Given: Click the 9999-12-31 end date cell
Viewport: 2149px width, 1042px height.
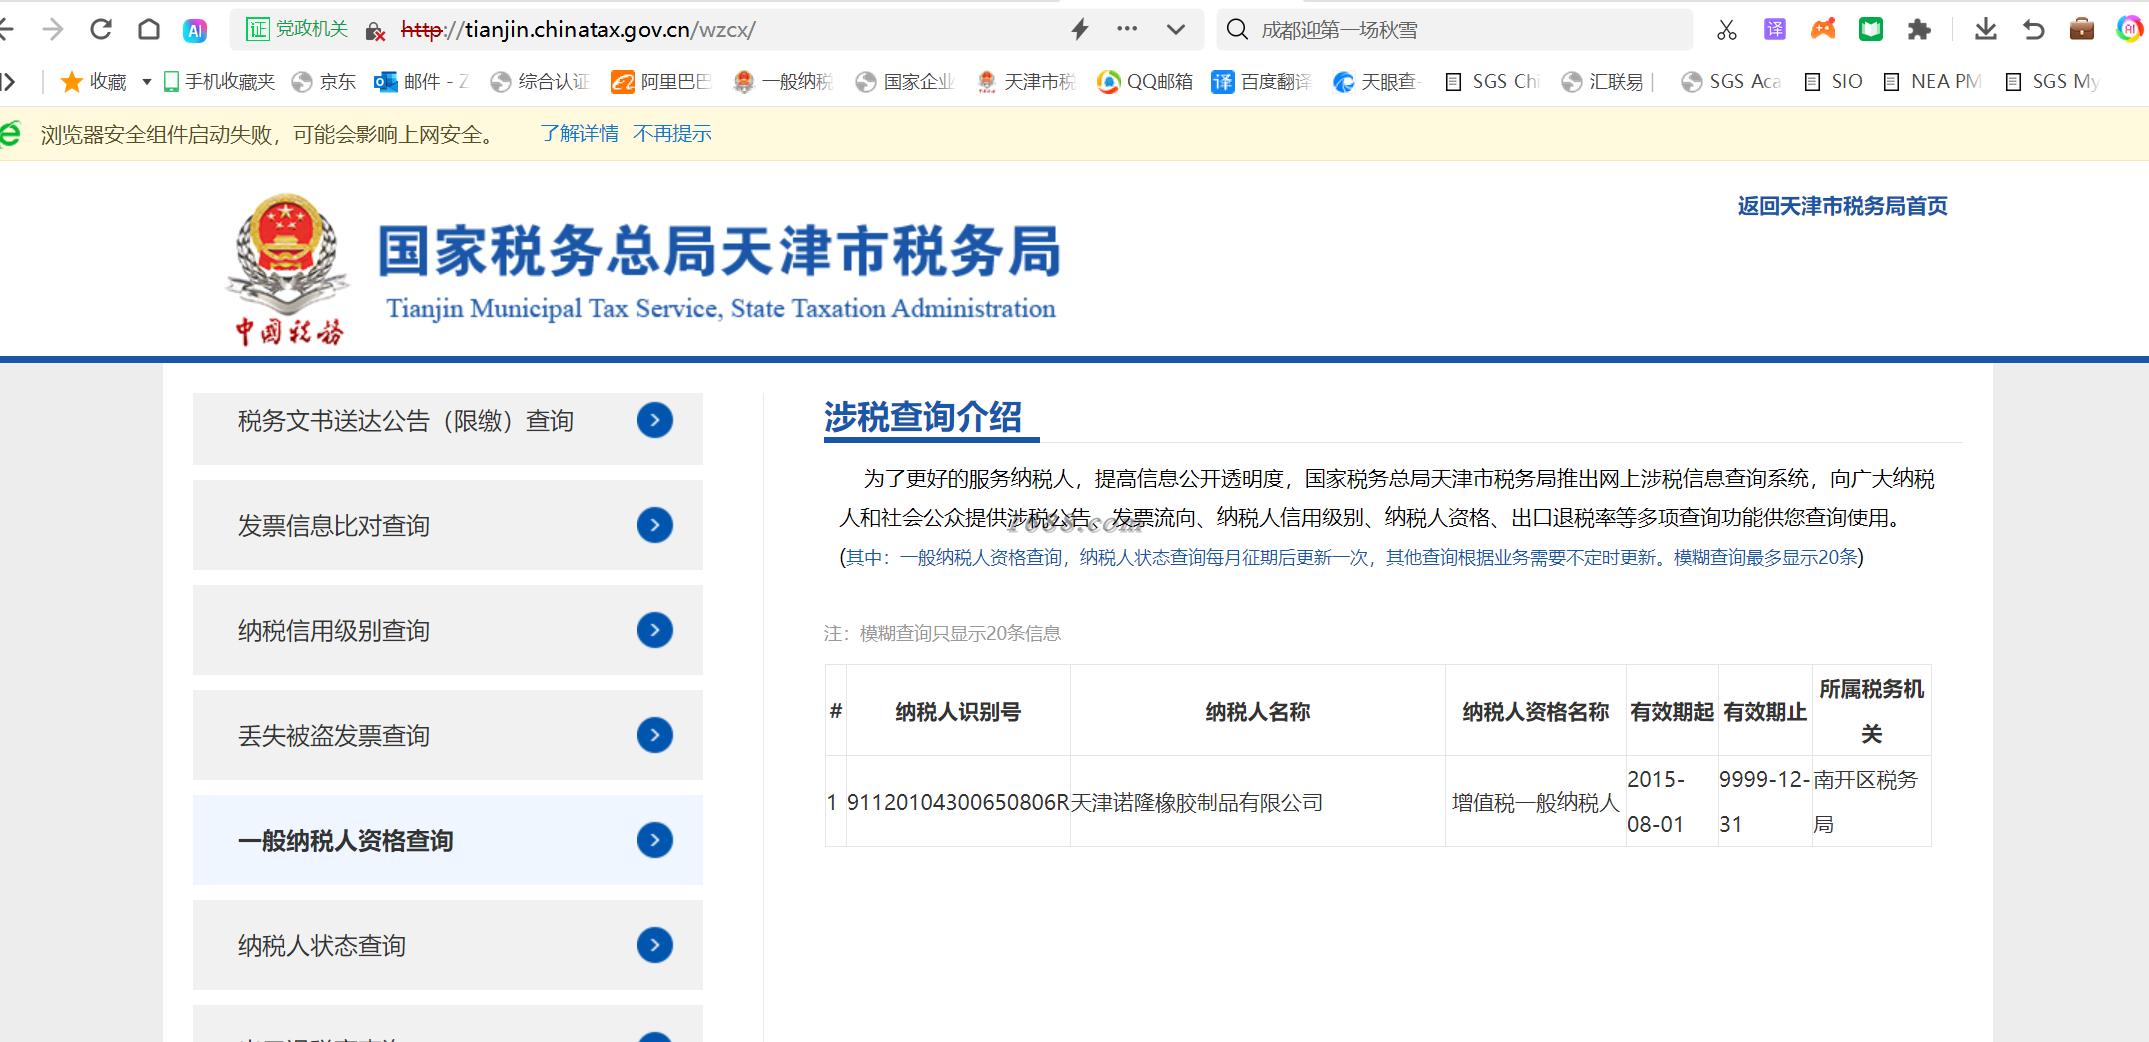Looking at the screenshot, I should (x=1765, y=801).
